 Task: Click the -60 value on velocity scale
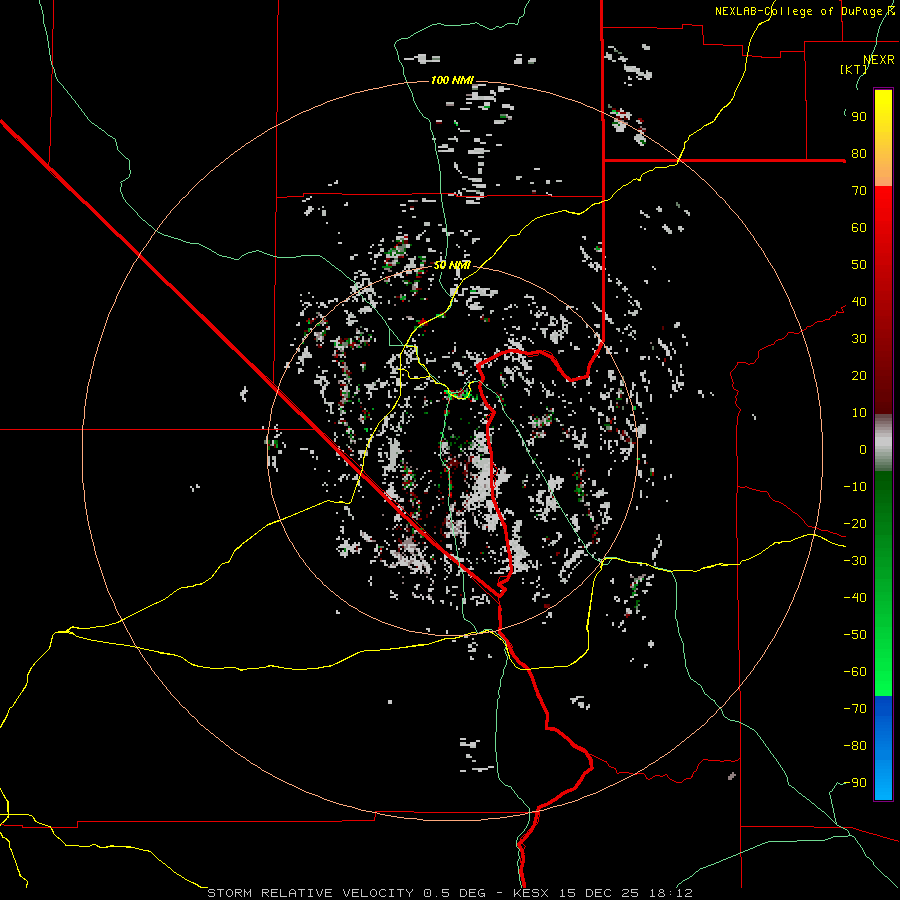[x=855, y=672]
